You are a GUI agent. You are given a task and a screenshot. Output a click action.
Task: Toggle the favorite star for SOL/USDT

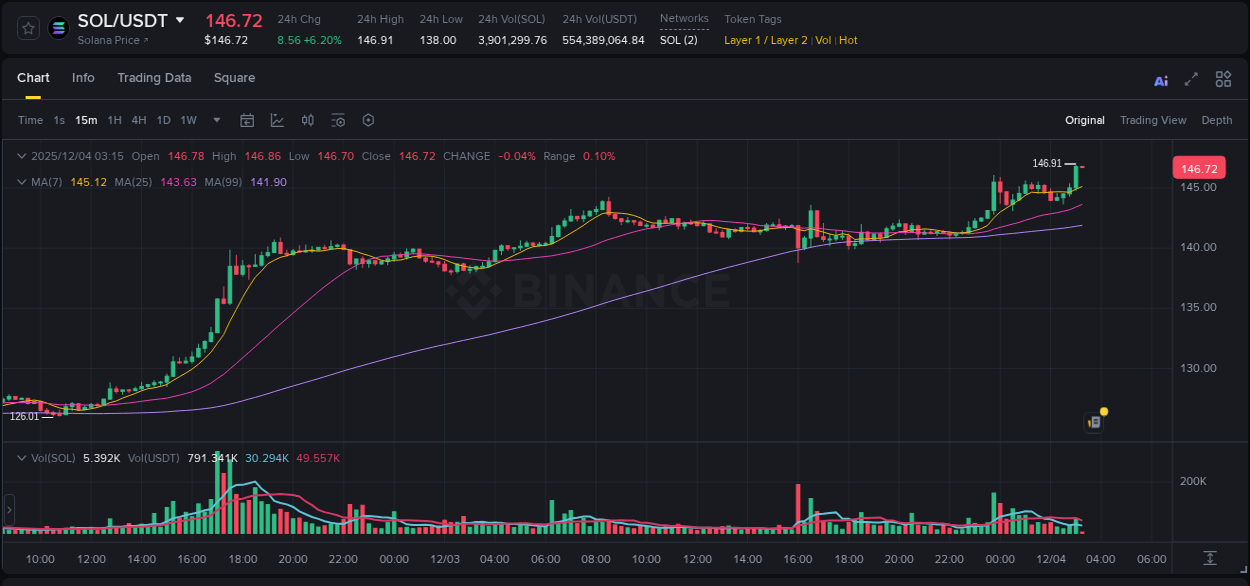point(27,28)
